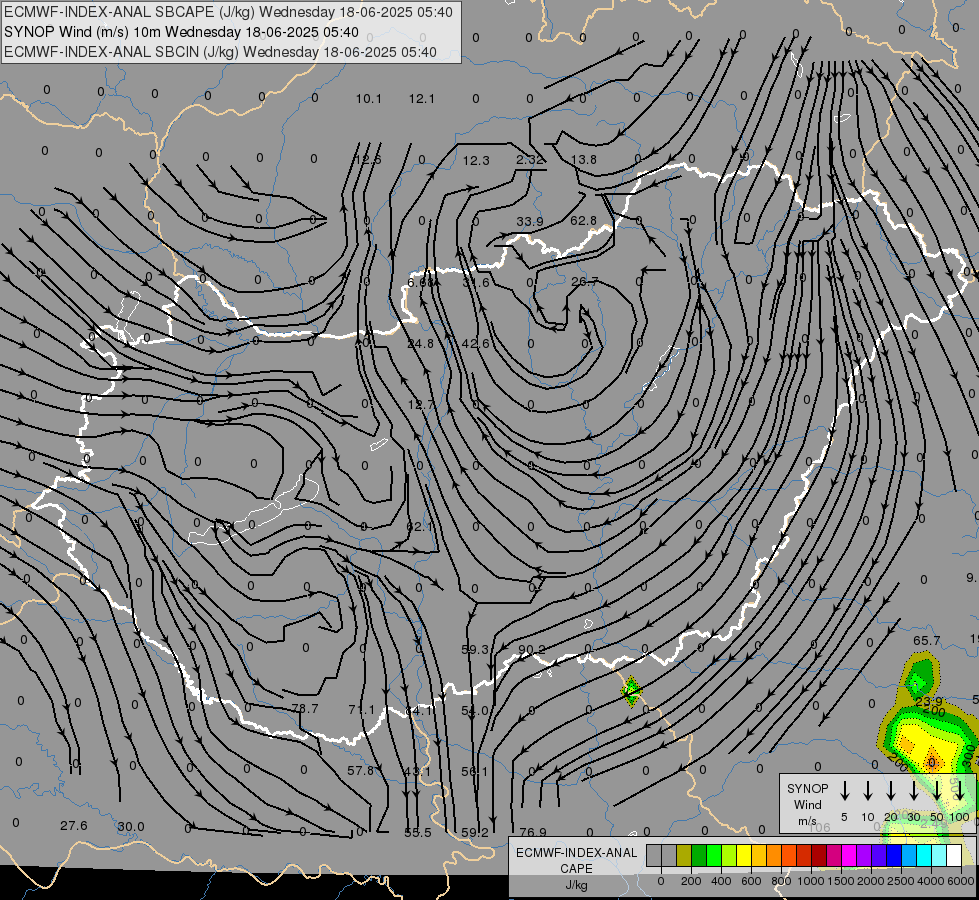Click the SBCAPE title line at top
The height and width of the screenshot is (900, 979).
point(228,12)
